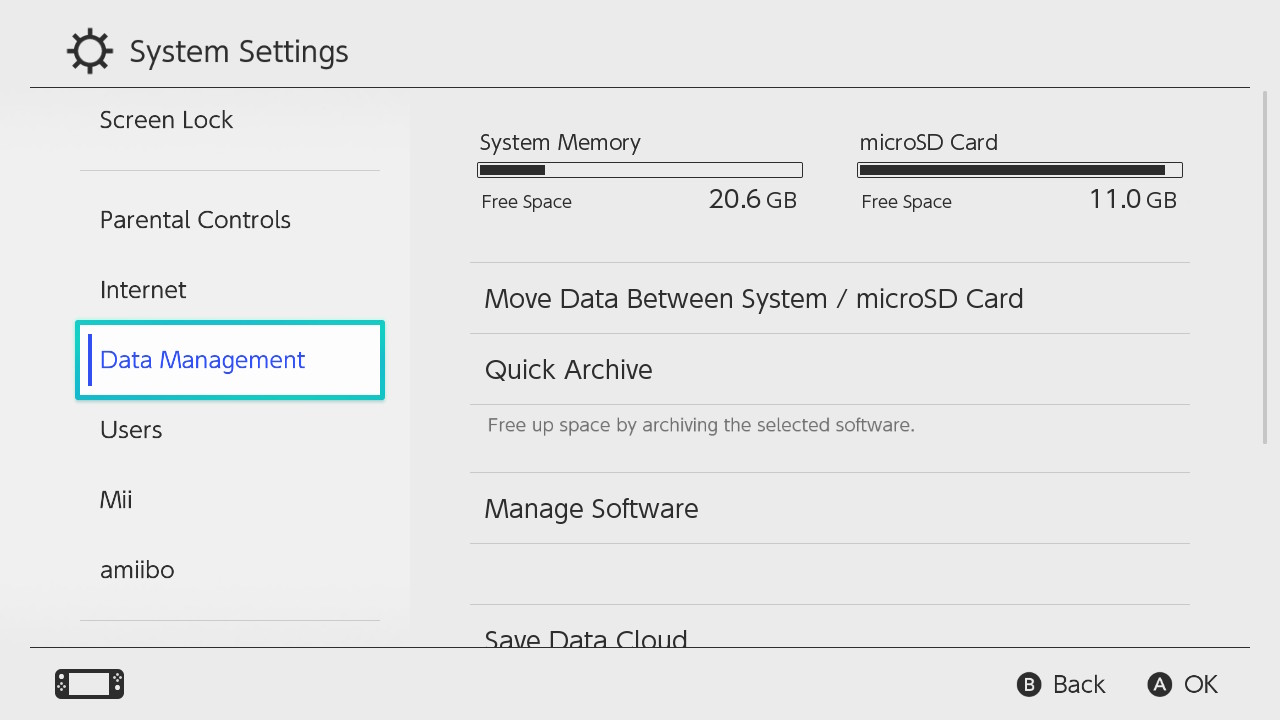
Task: Select the Data Management sidebar item
Action: tap(203, 360)
